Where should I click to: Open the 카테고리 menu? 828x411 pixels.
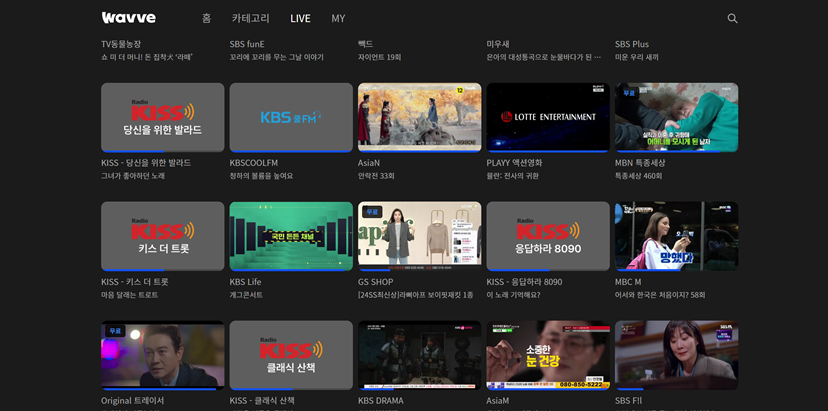[250, 18]
